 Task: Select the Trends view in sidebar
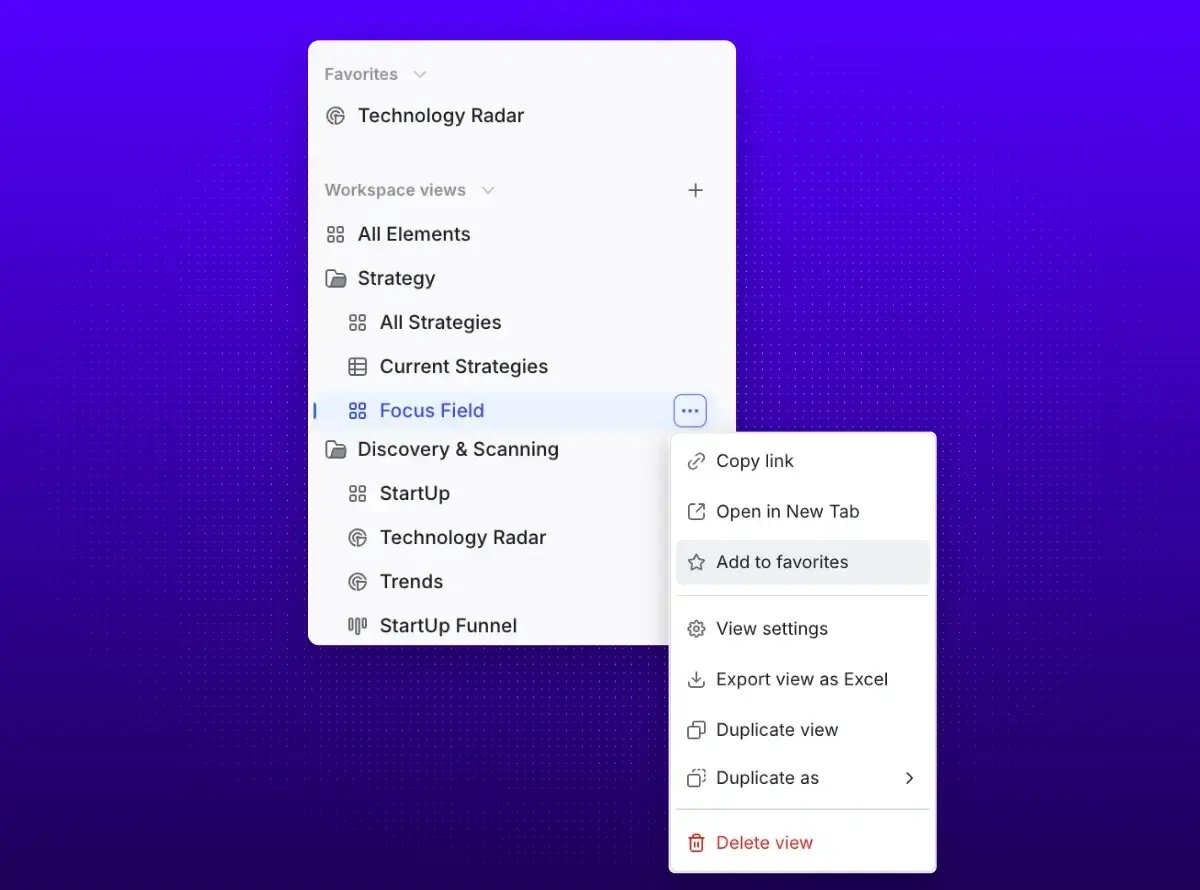coord(410,582)
